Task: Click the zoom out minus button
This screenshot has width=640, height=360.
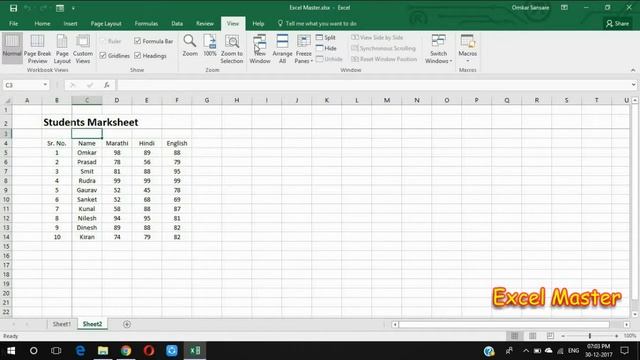Action: (563, 336)
